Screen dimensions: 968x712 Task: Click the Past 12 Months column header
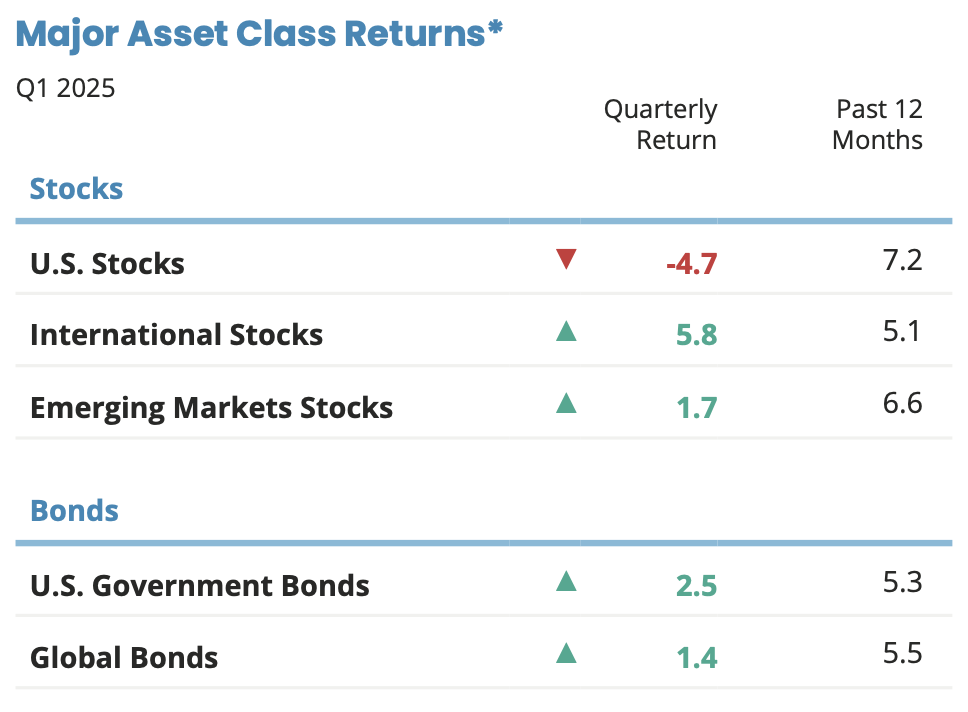point(877,124)
